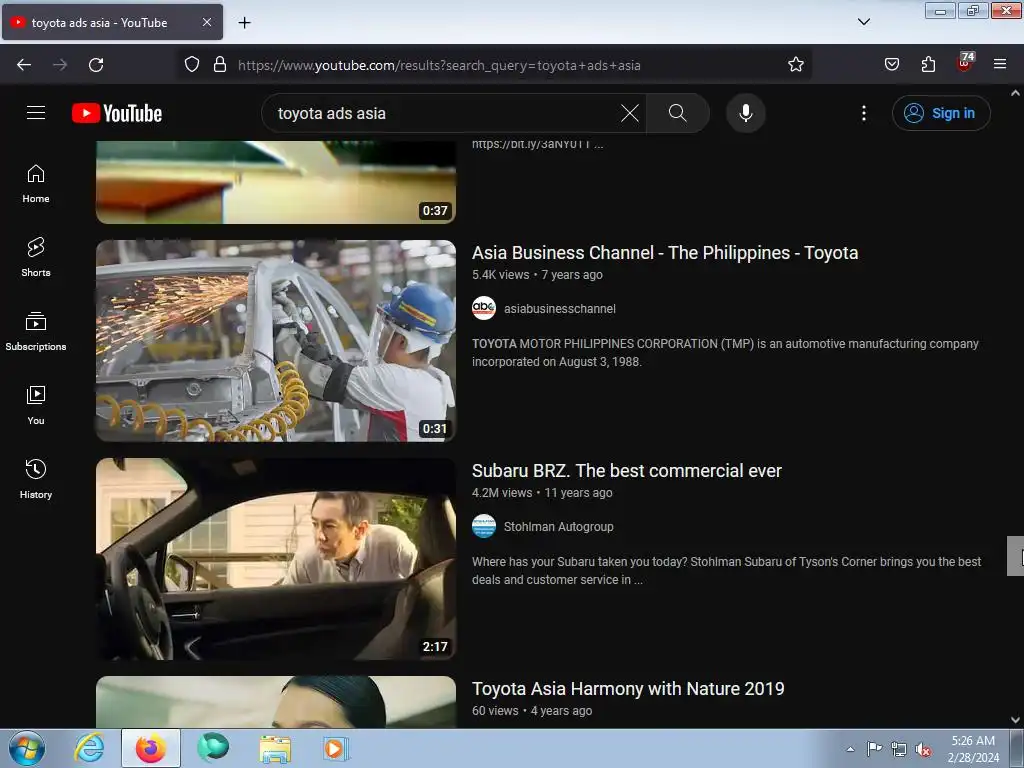The height and width of the screenshot is (768, 1024).
Task: Open a new browser tab
Action: pos(244,23)
